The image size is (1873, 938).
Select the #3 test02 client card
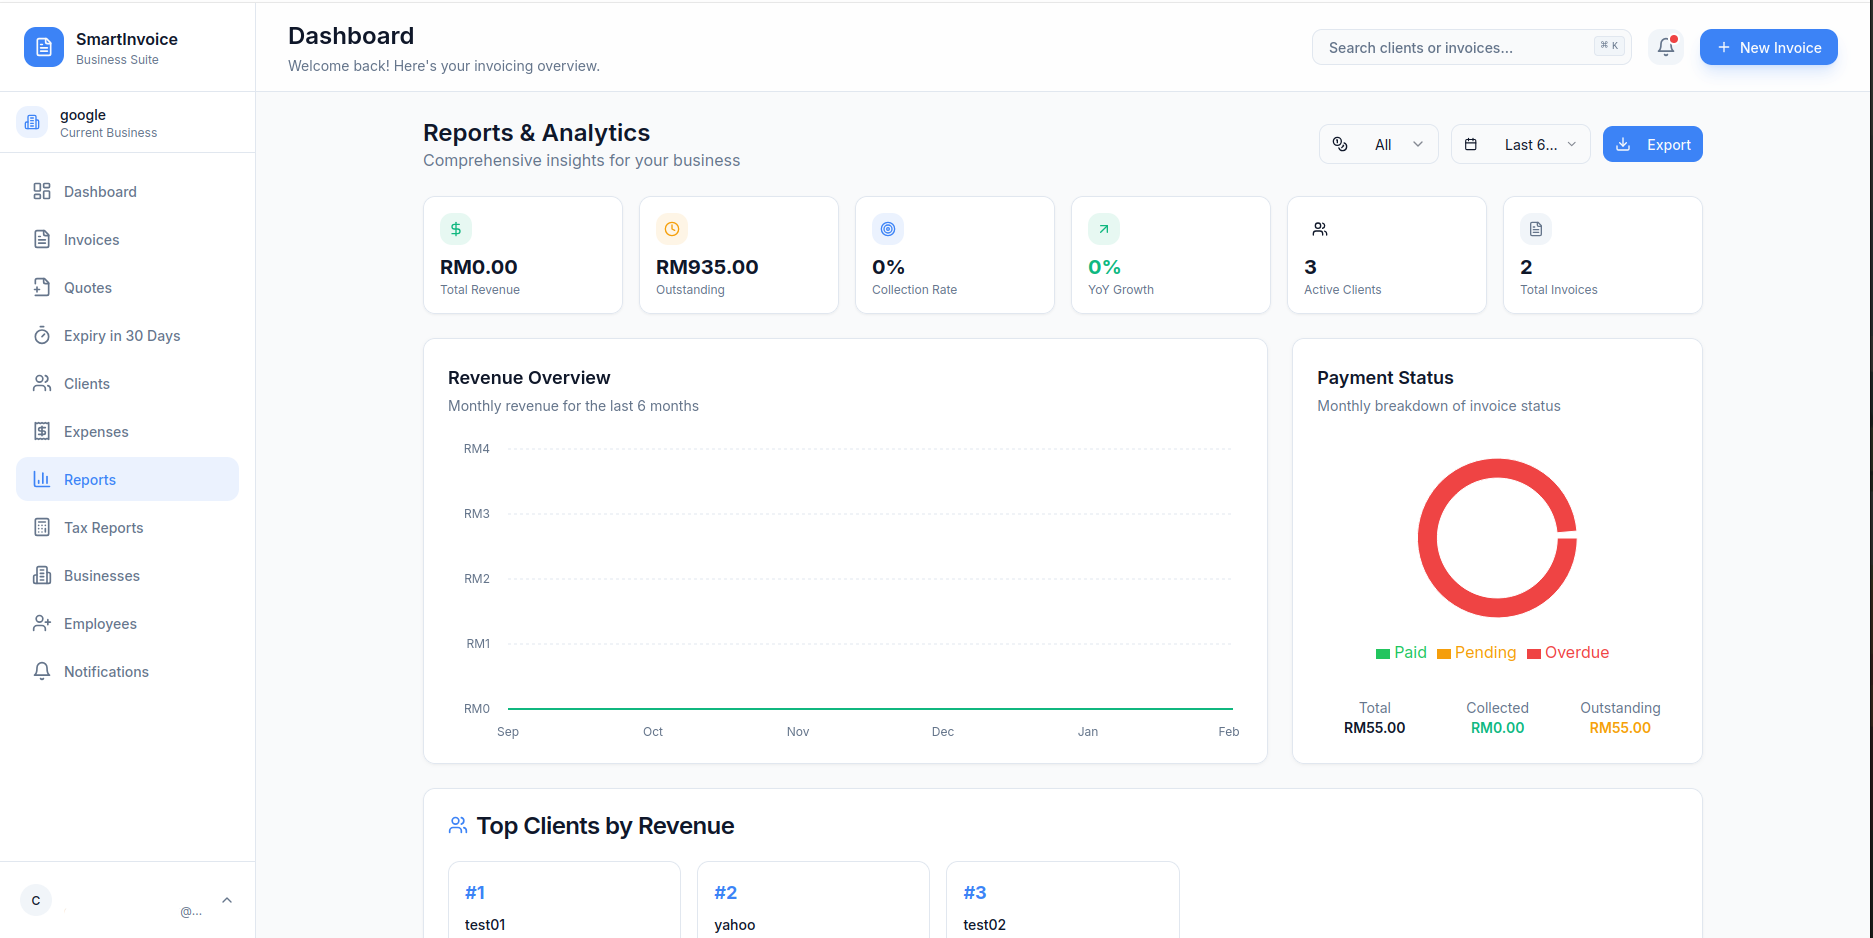1062,900
